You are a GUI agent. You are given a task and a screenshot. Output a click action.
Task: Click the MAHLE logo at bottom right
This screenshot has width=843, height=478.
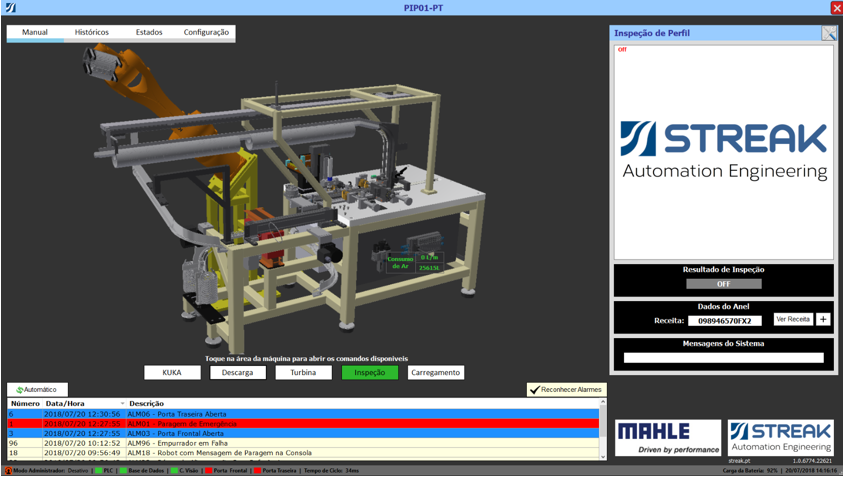[x=667, y=437]
